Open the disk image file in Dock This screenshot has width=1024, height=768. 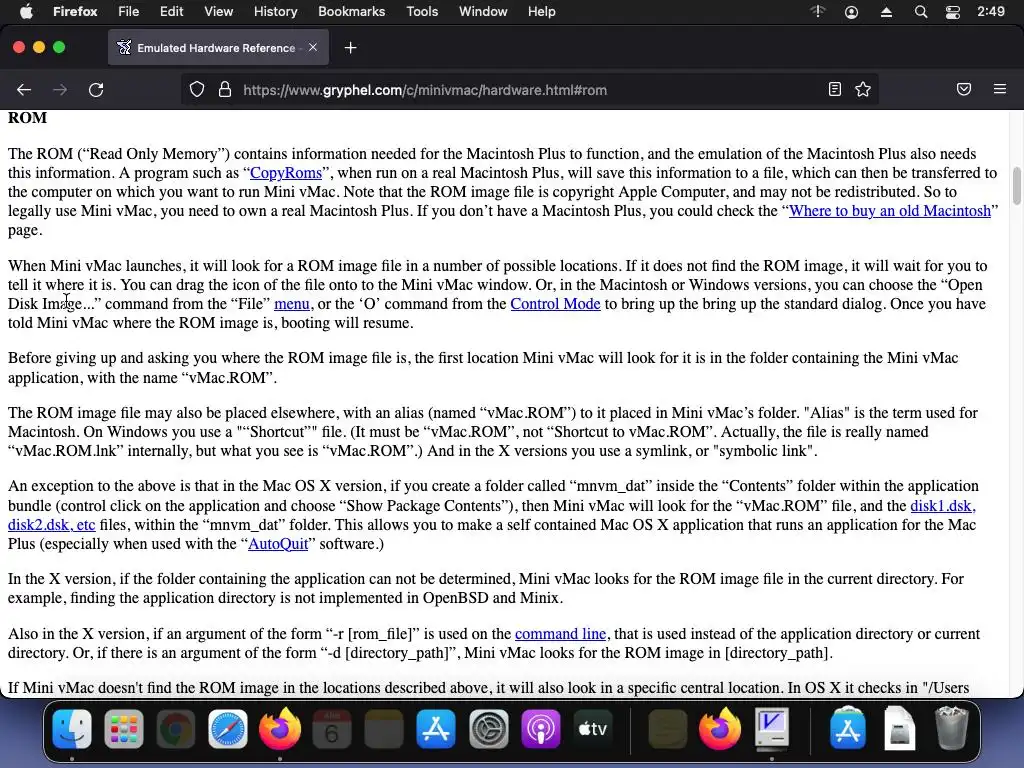899,728
